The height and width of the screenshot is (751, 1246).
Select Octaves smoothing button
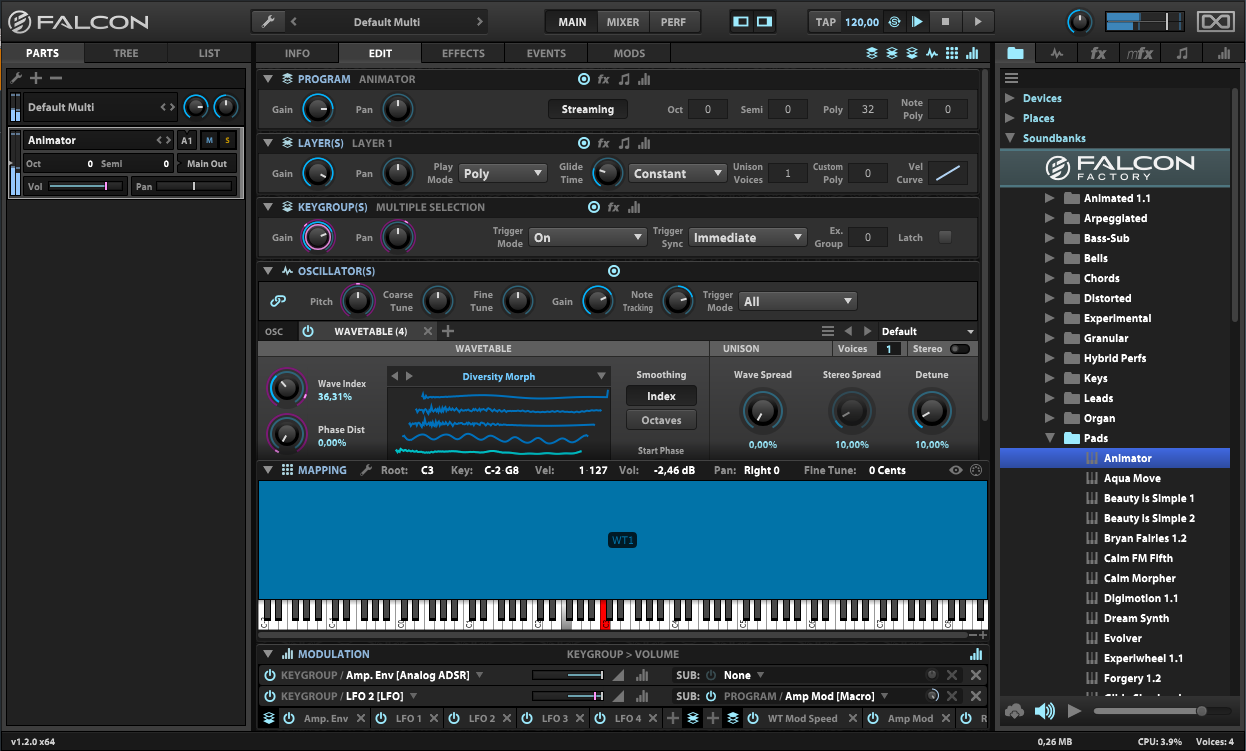[x=661, y=420]
